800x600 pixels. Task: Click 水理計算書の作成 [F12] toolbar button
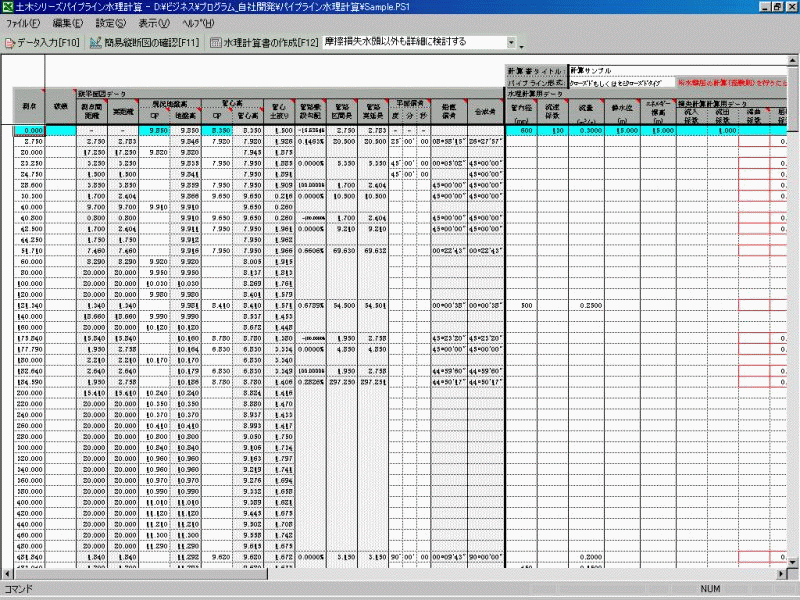coord(264,43)
